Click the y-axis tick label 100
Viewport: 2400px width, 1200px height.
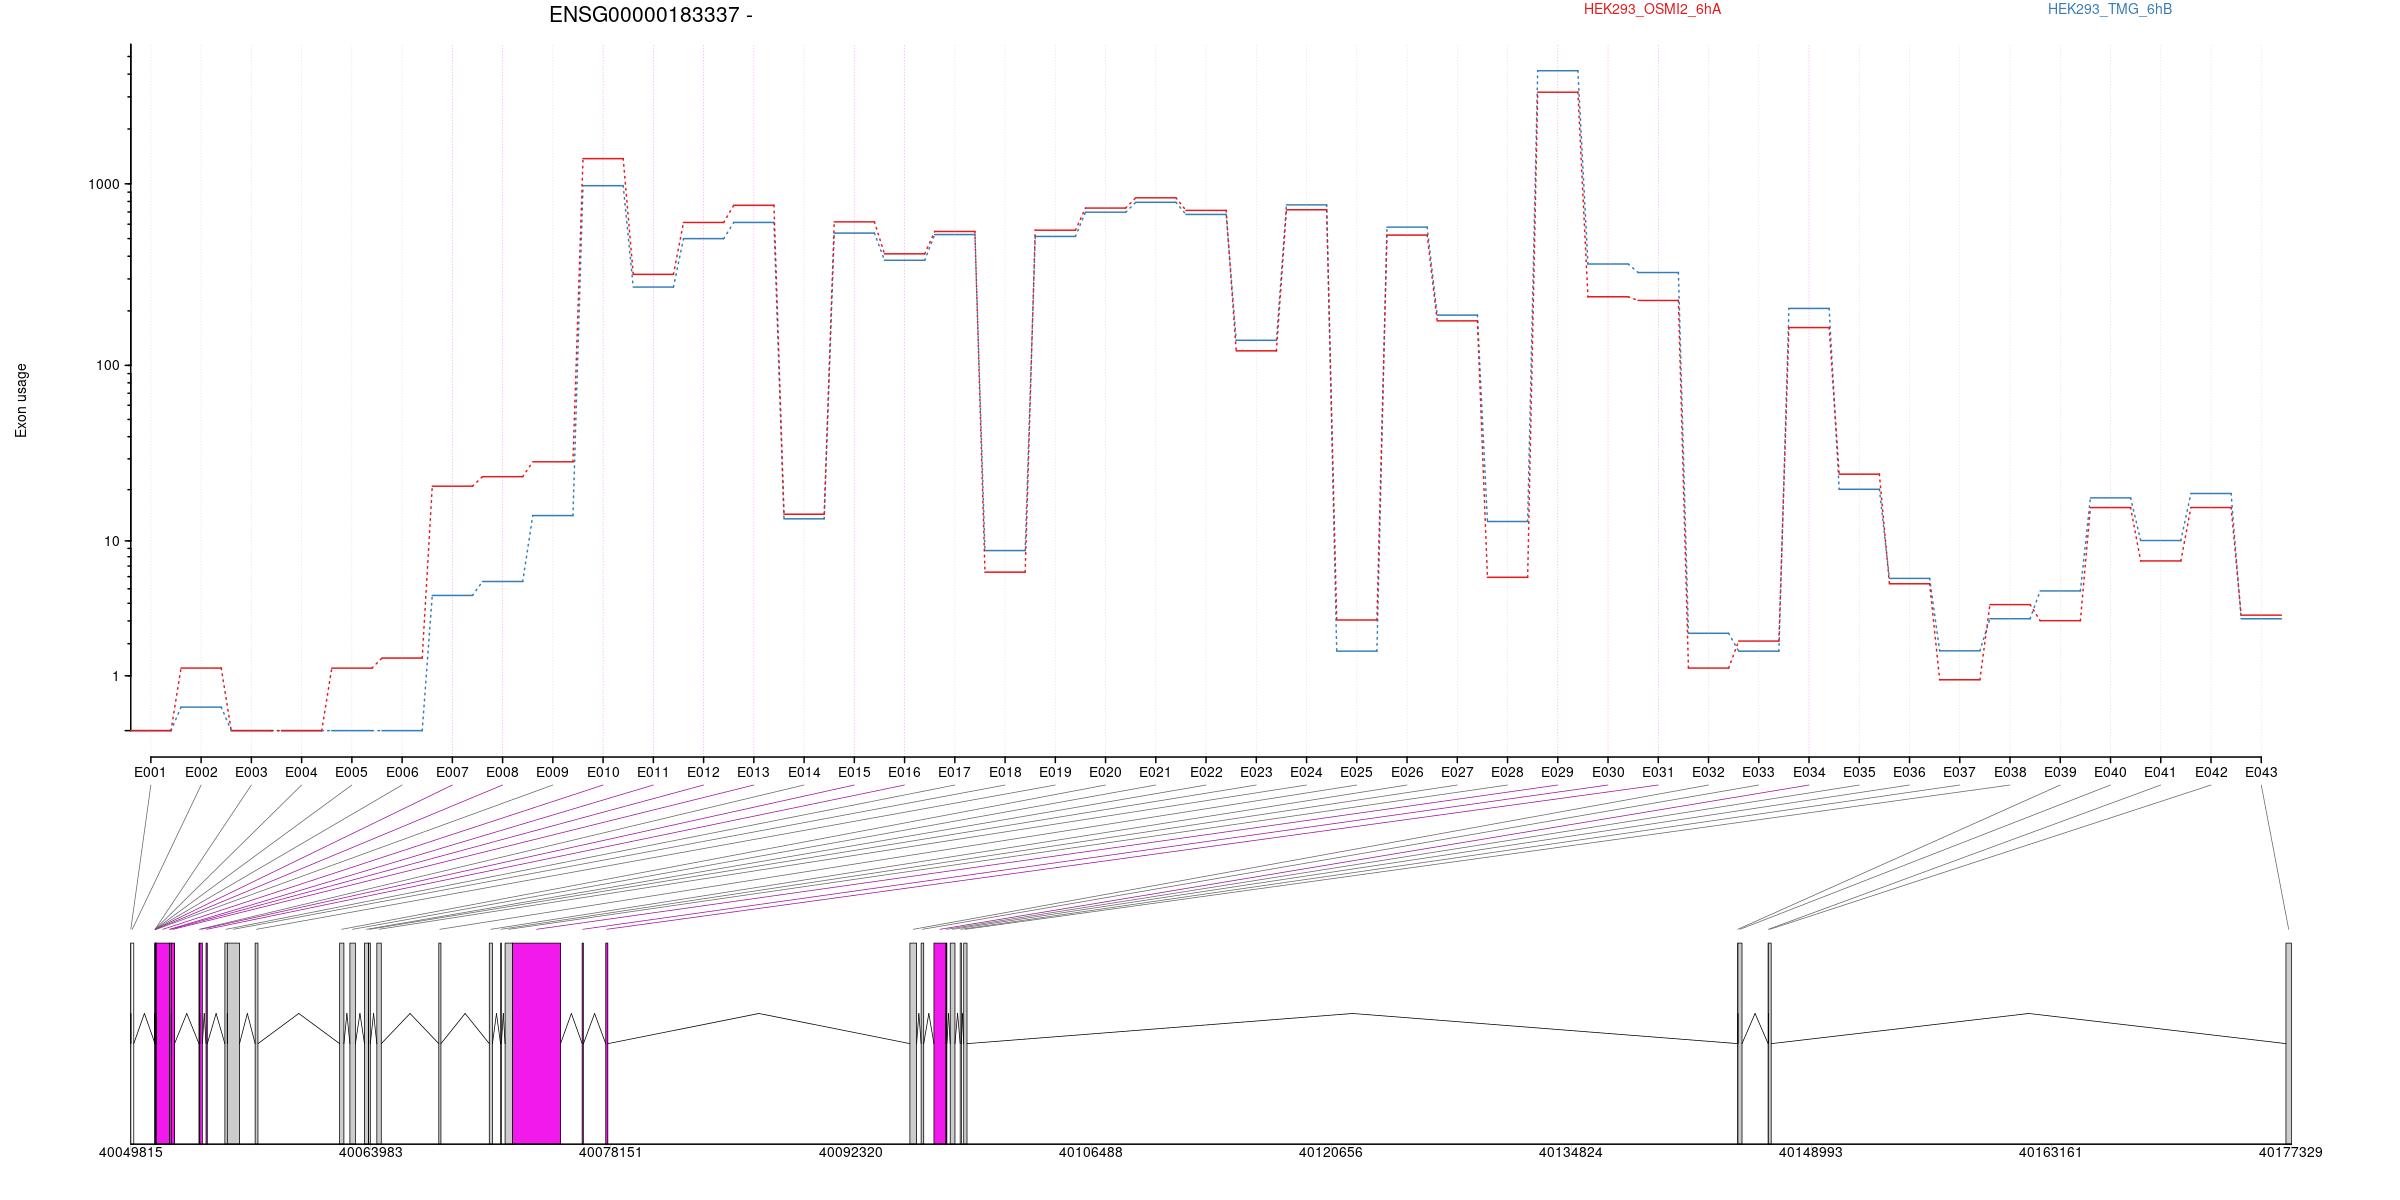107,366
